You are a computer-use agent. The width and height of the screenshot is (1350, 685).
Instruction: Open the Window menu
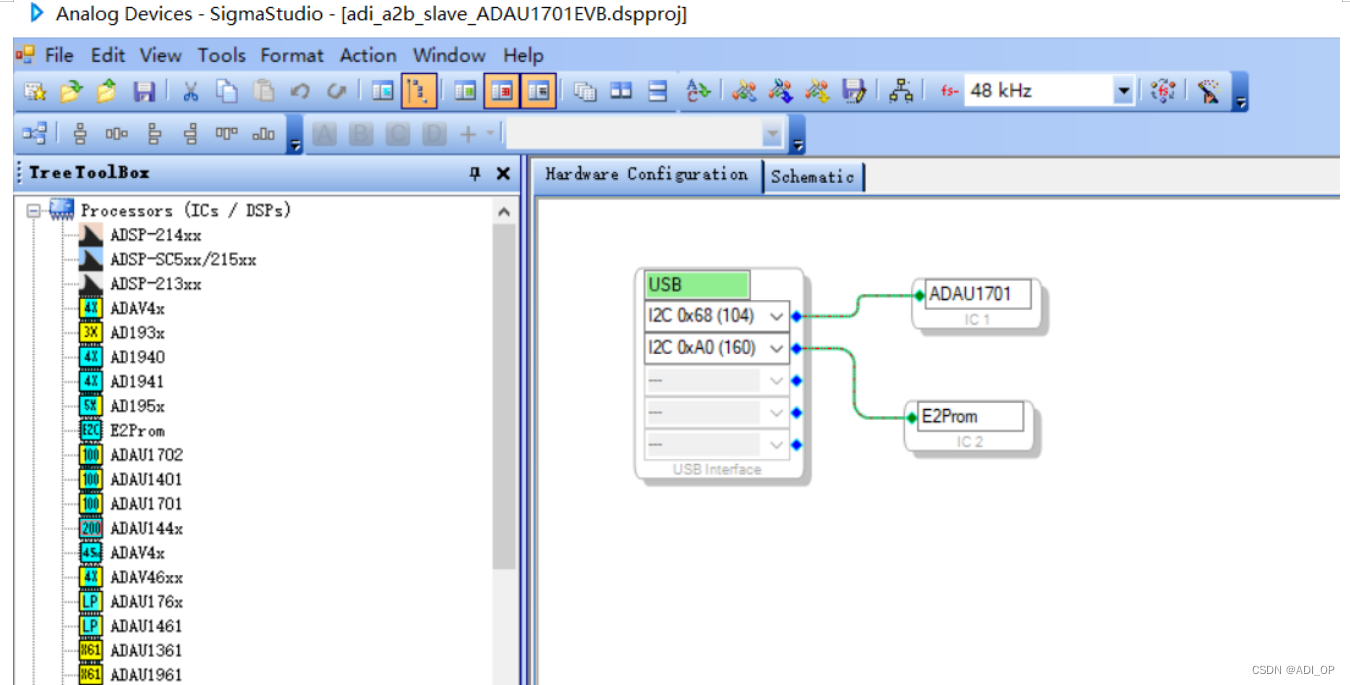point(449,55)
